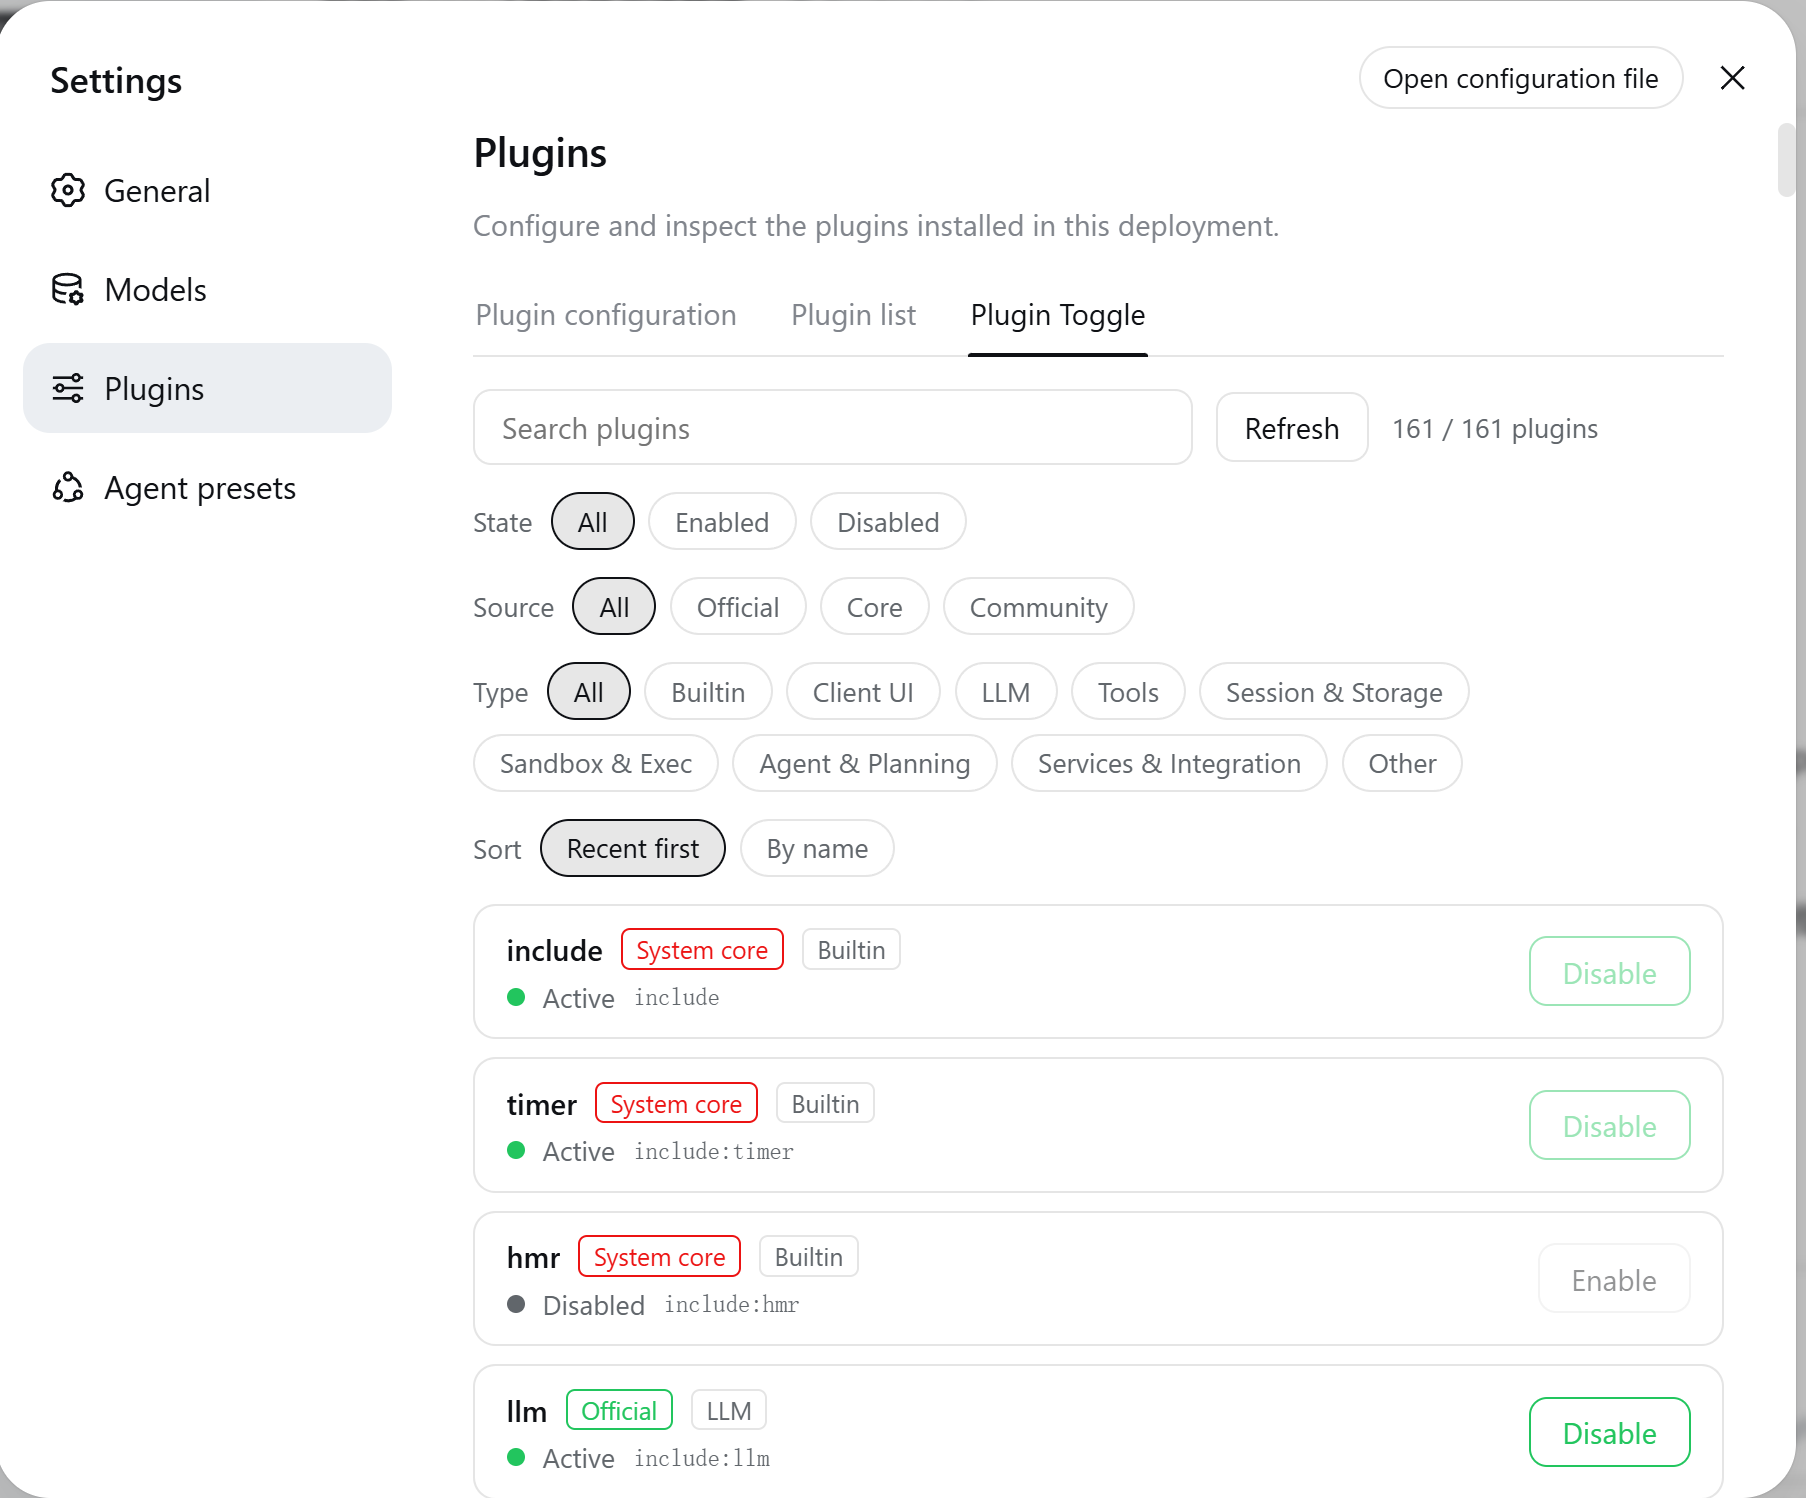1806x1498 pixels.
Task: Disable the include plugin
Action: tap(1610, 972)
